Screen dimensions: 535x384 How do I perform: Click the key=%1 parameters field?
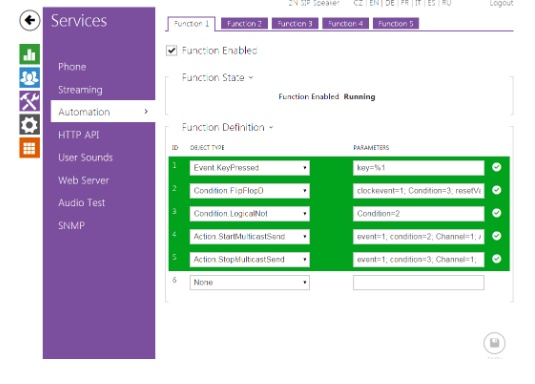coord(419,168)
